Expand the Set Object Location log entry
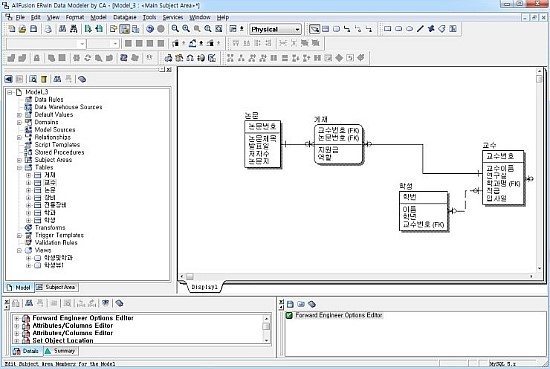Screen dimensions: 550x369 pos(16,341)
